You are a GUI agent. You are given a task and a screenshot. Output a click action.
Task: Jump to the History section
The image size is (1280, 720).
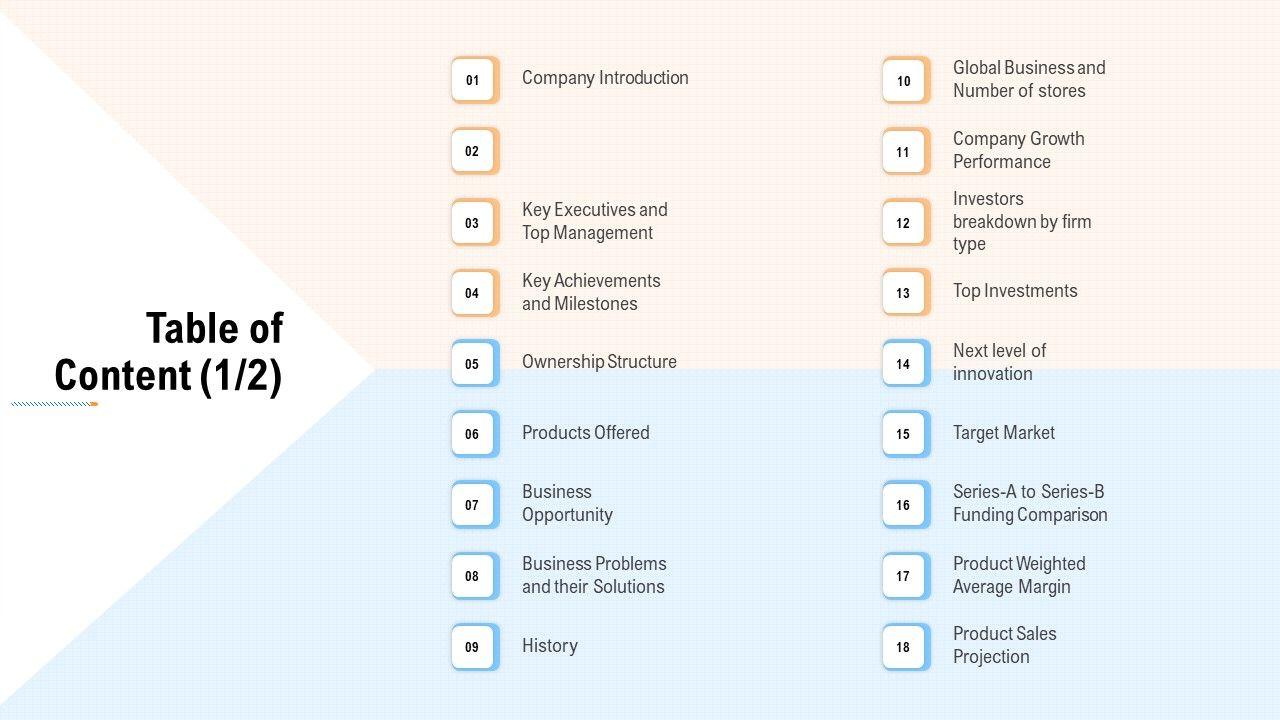[550, 646]
